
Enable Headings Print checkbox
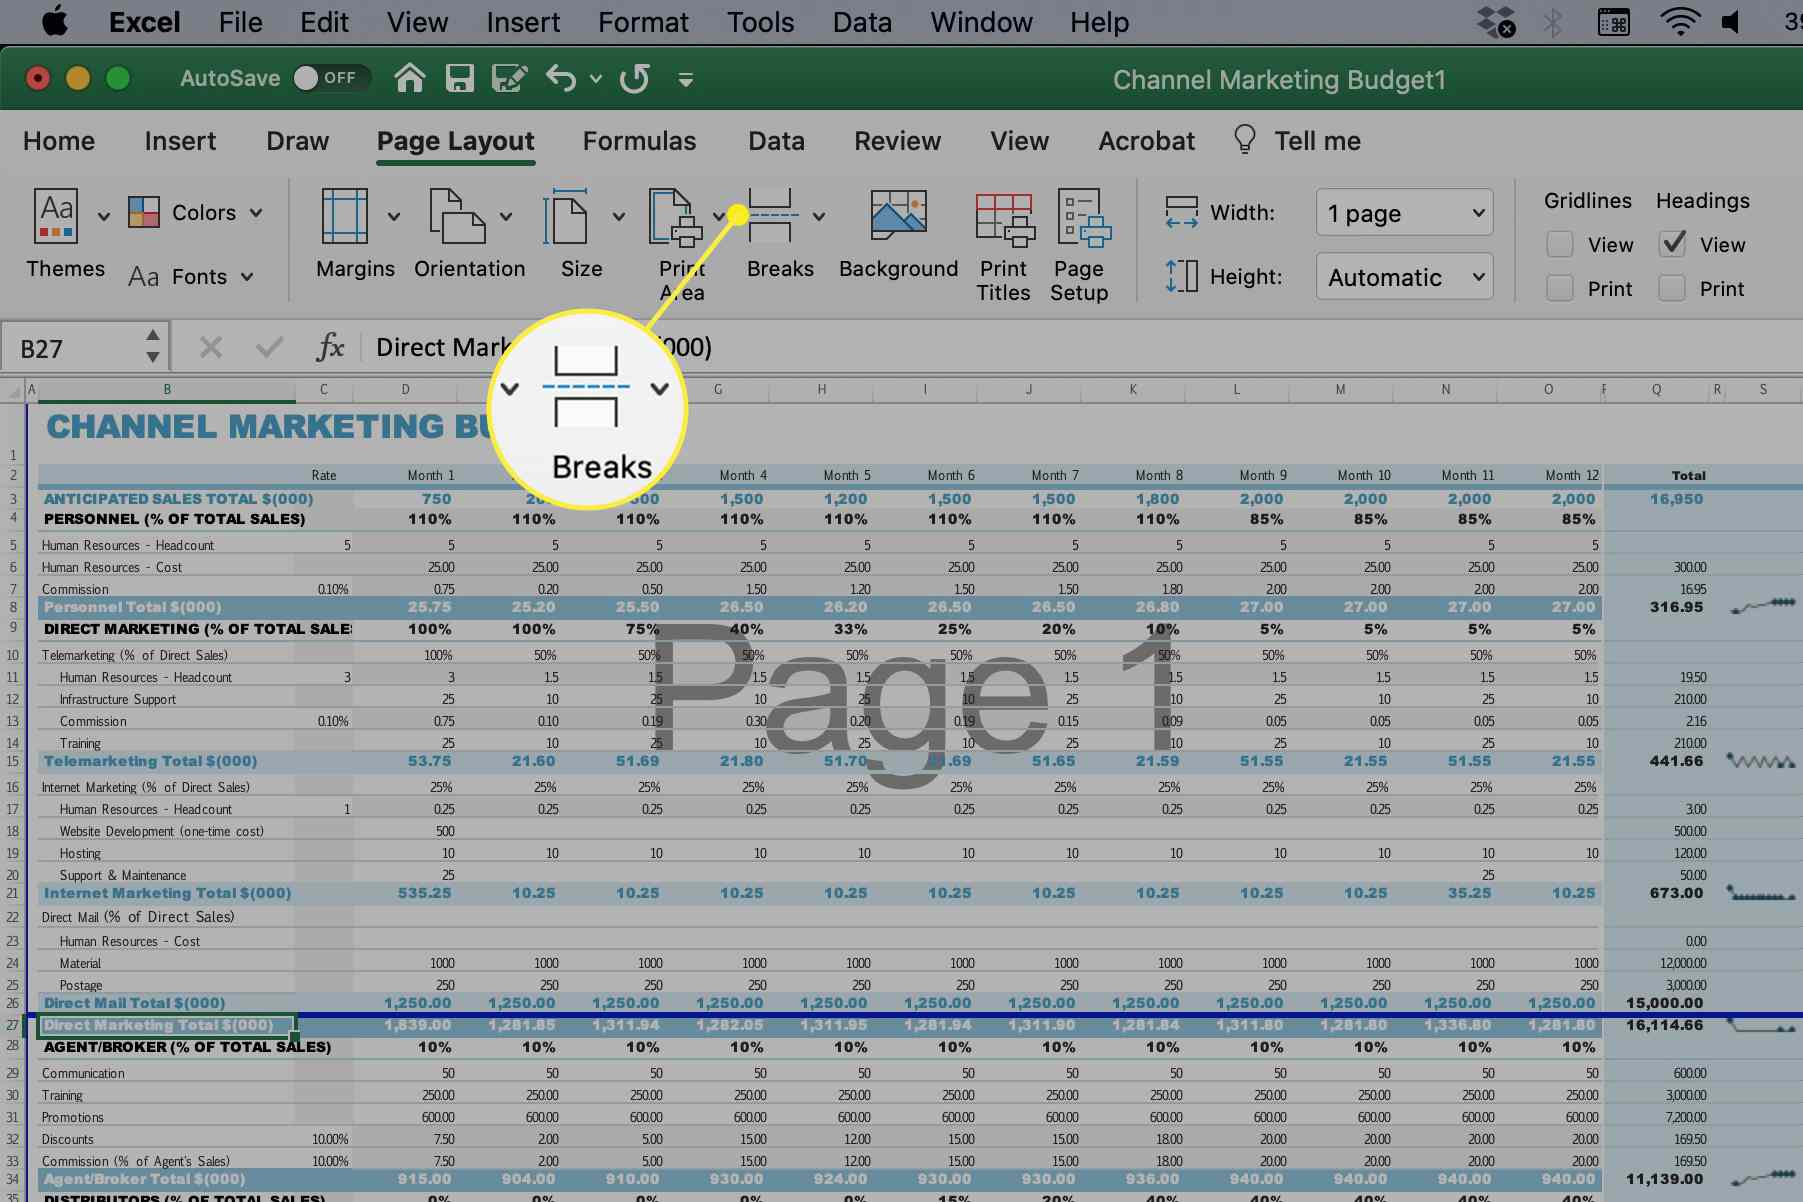coord(1672,289)
